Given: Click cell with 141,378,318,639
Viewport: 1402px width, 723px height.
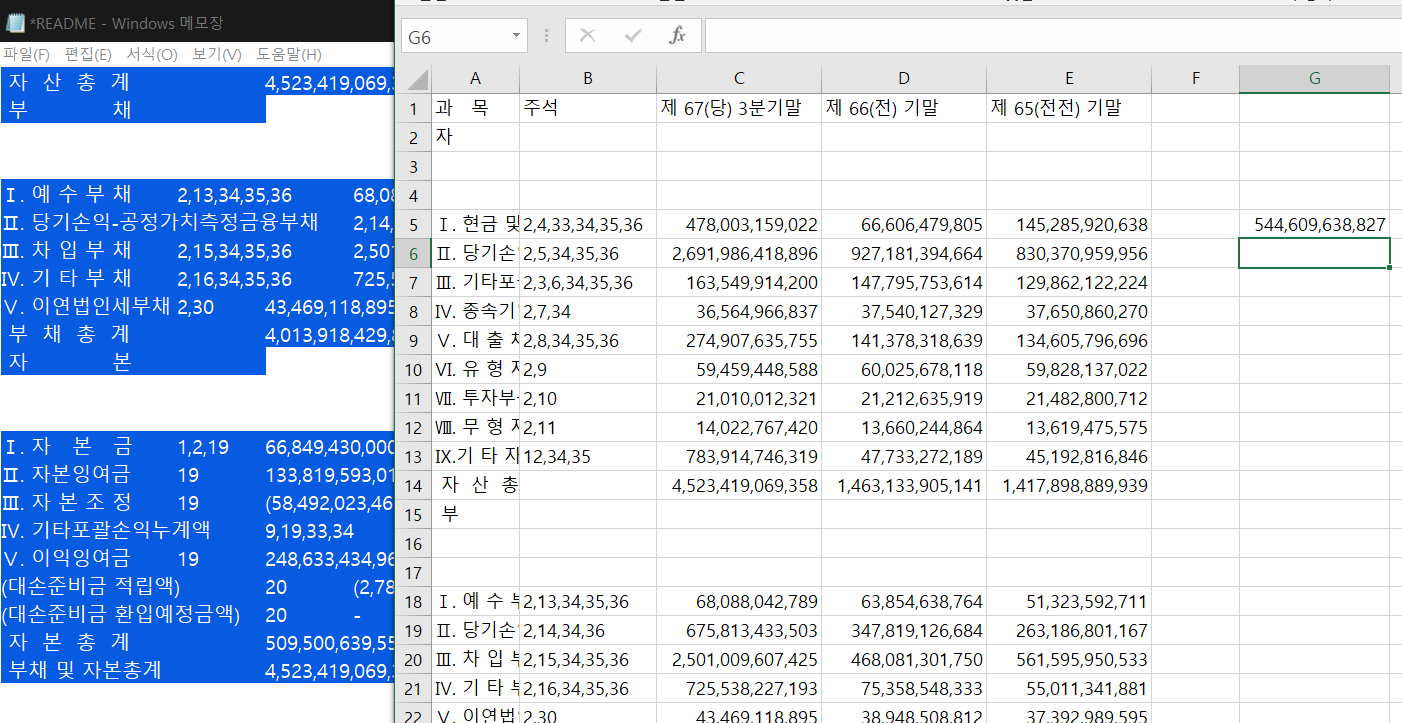Looking at the screenshot, I should click(x=904, y=340).
